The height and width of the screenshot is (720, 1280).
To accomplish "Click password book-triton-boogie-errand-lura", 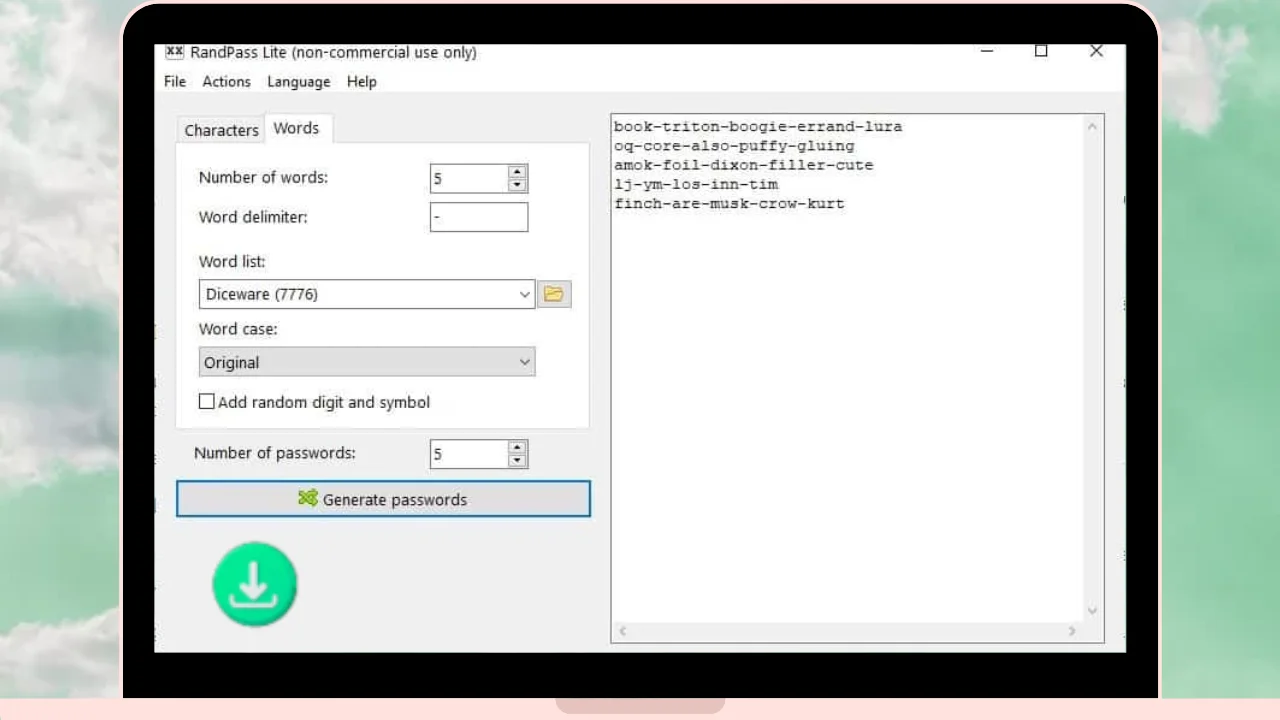I will (758, 127).
